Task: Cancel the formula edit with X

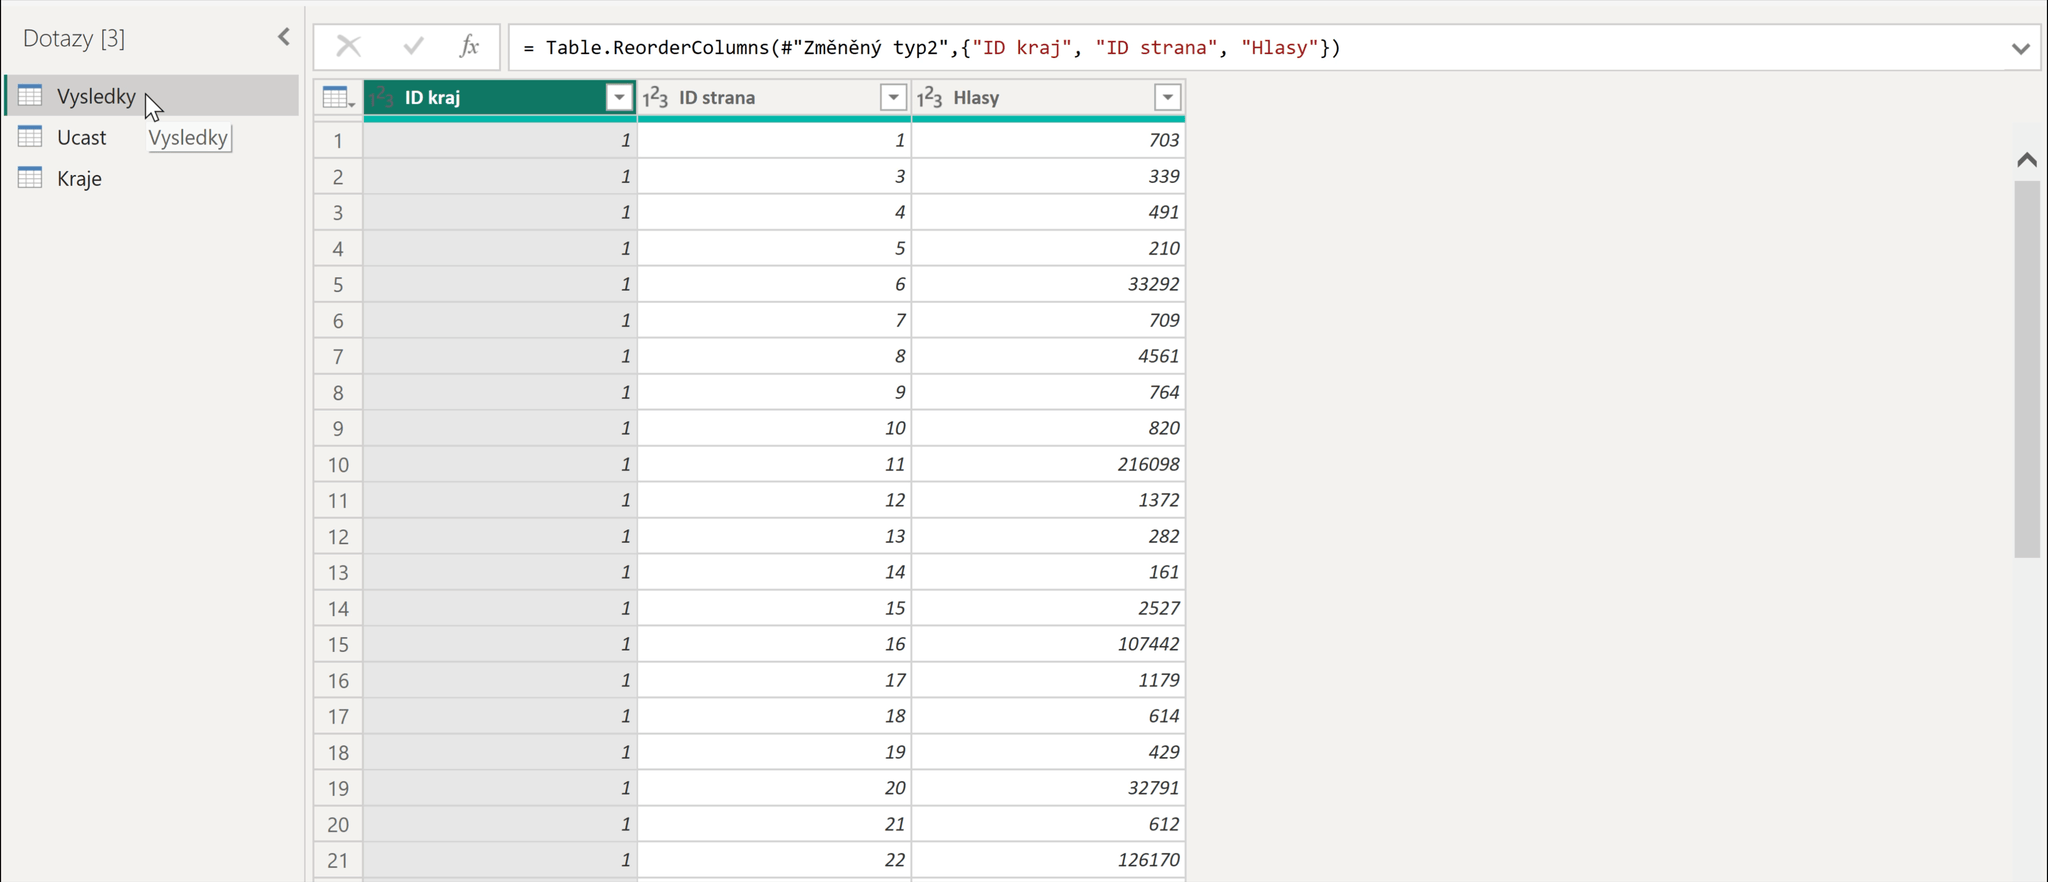Action: [348, 46]
